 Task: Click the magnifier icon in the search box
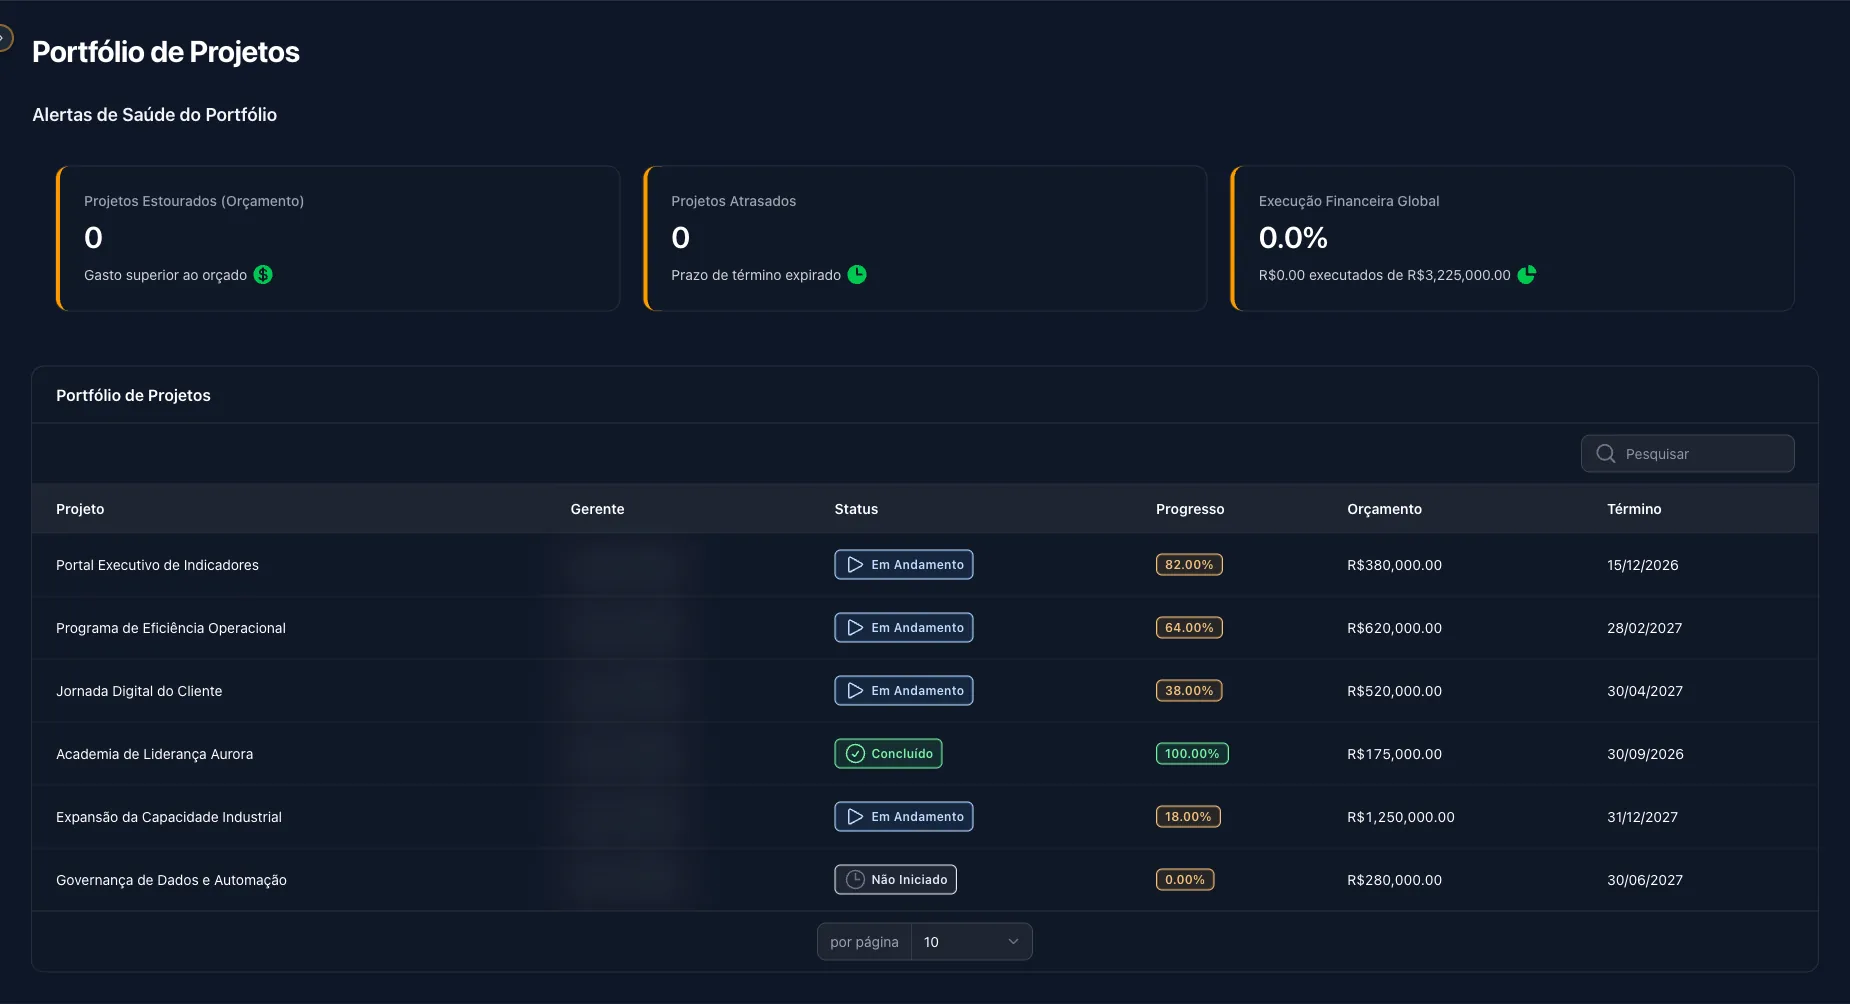[1606, 453]
